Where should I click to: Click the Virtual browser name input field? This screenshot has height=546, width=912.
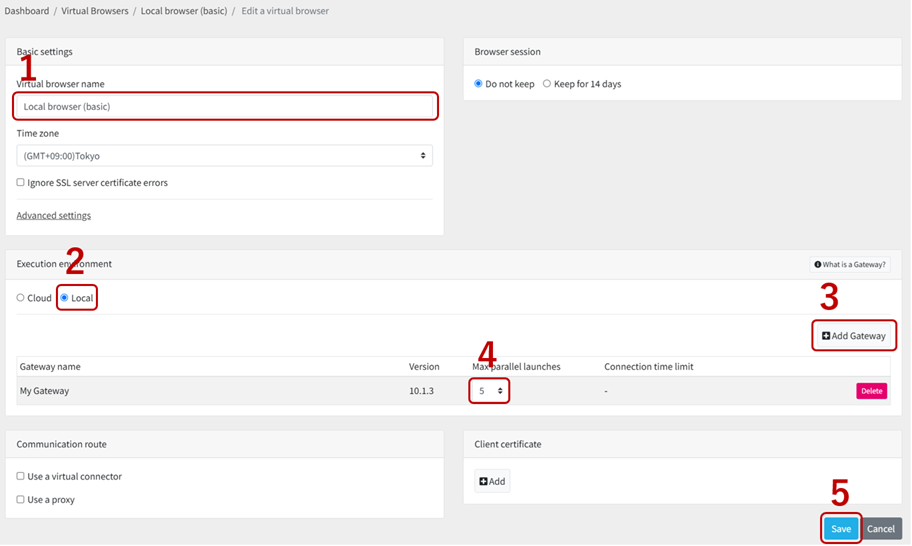coord(225,106)
